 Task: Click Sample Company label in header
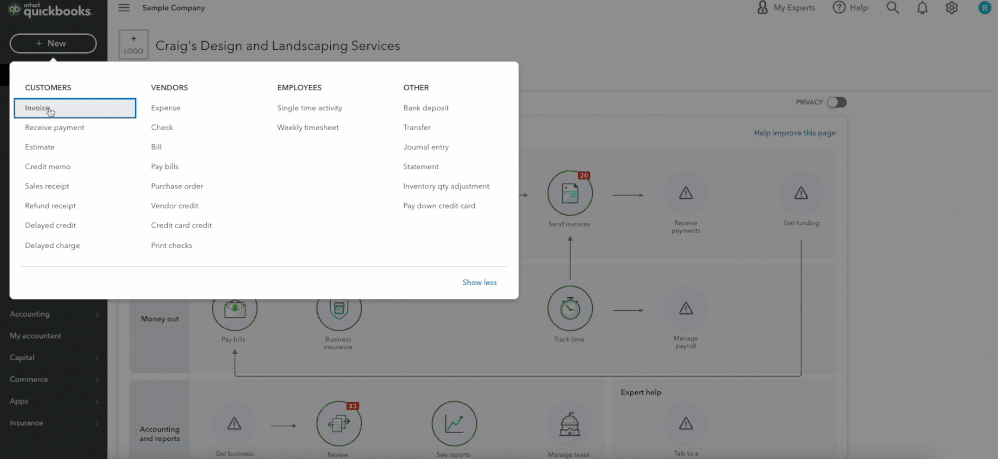[x=174, y=8]
